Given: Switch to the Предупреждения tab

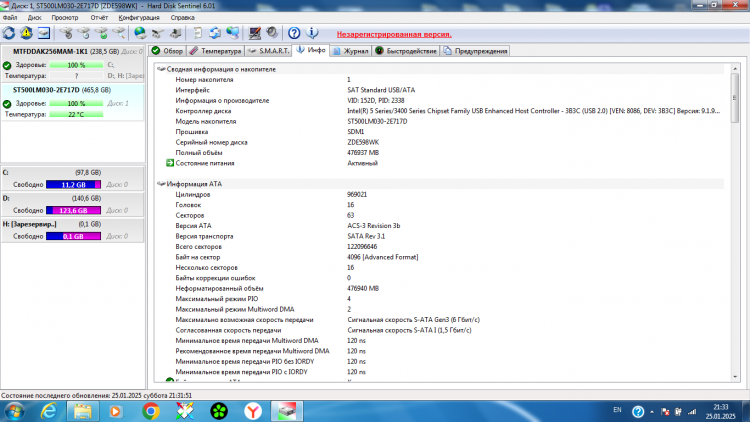Looking at the screenshot, I should [475, 51].
